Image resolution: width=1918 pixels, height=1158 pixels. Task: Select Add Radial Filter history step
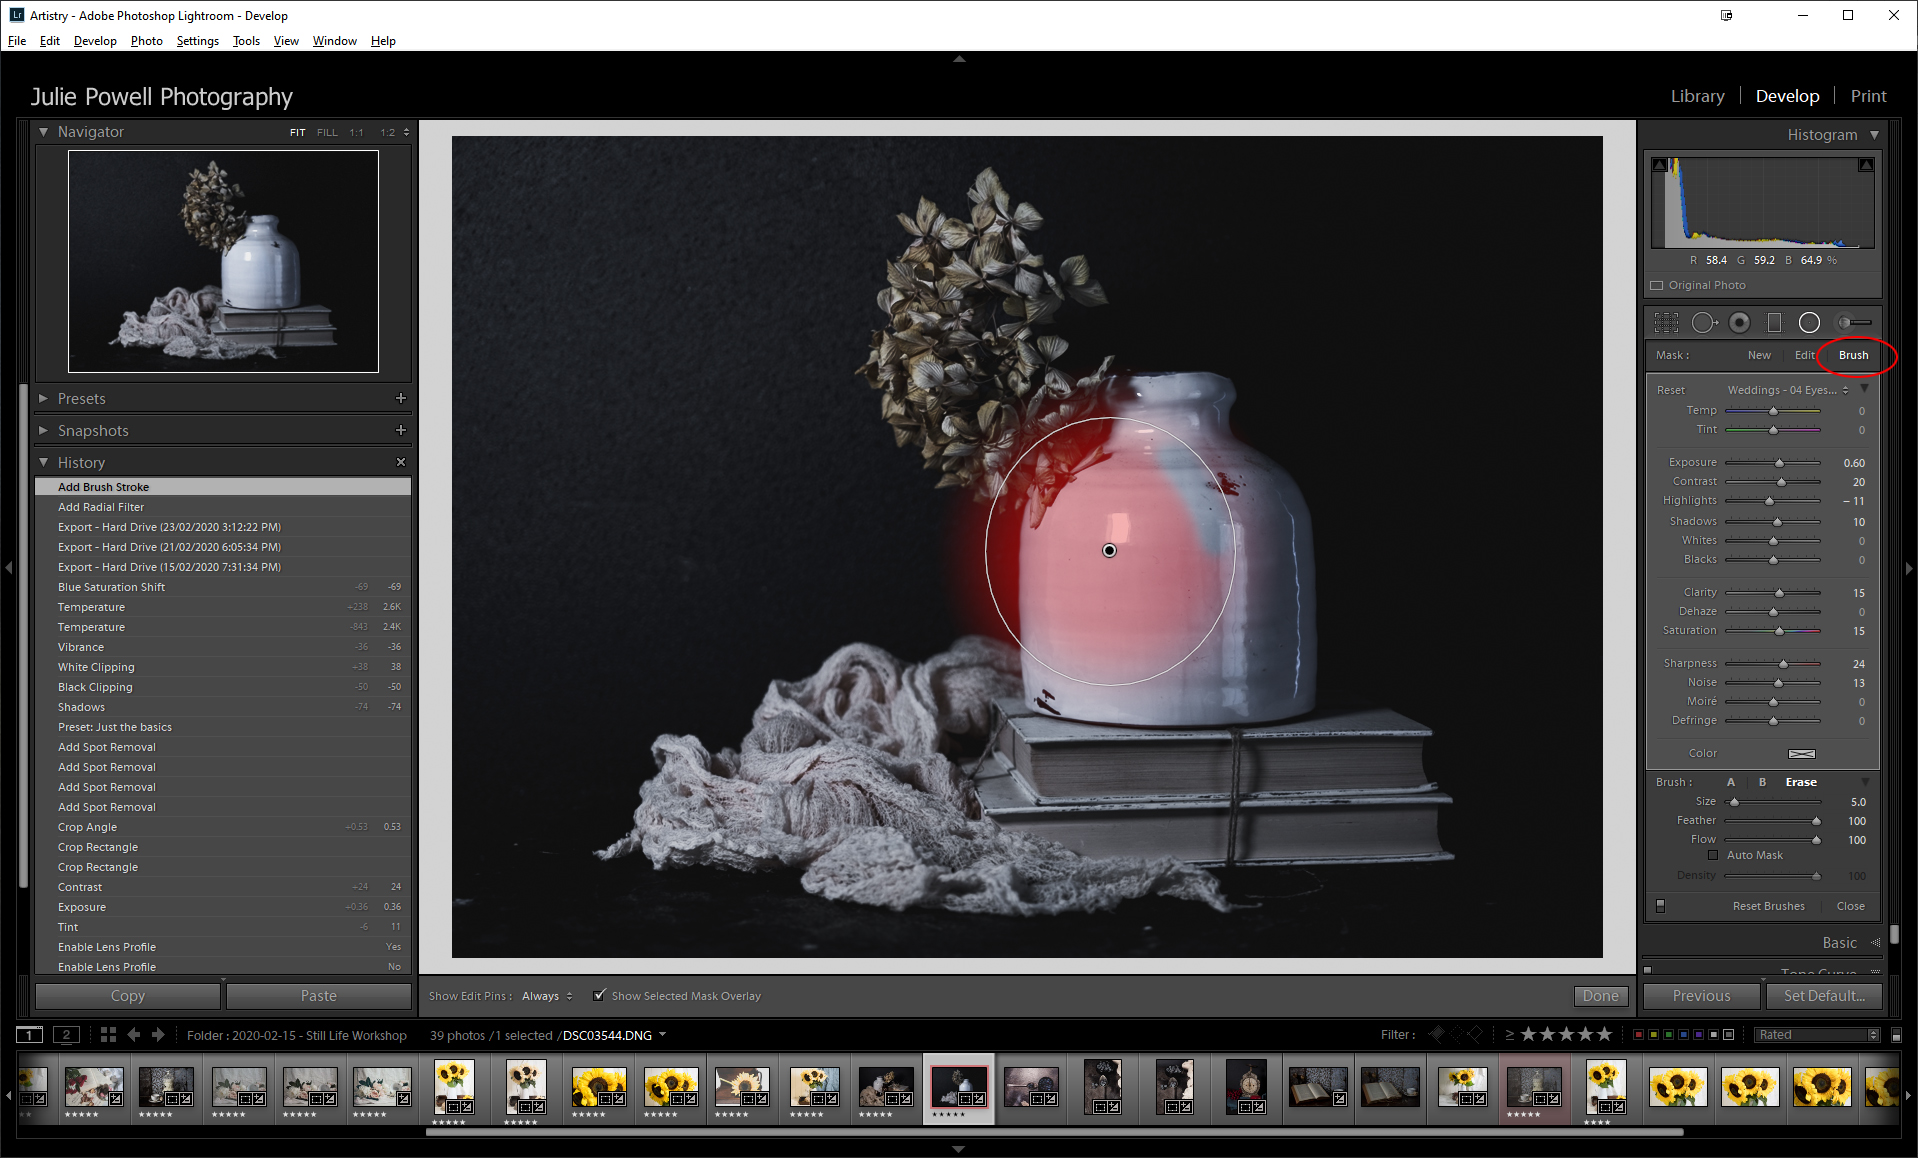(x=223, y=507)
